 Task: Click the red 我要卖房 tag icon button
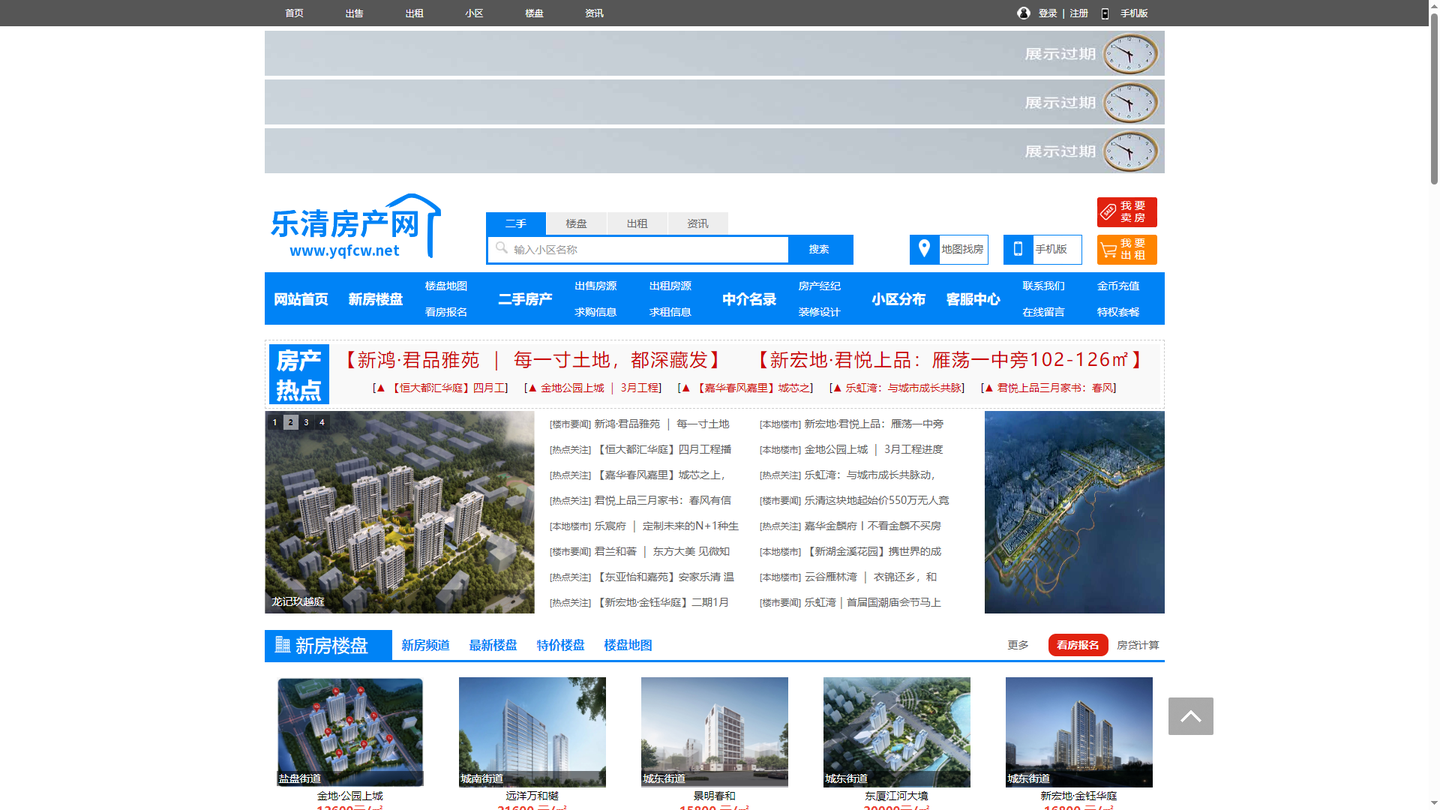coord(1127,212)
